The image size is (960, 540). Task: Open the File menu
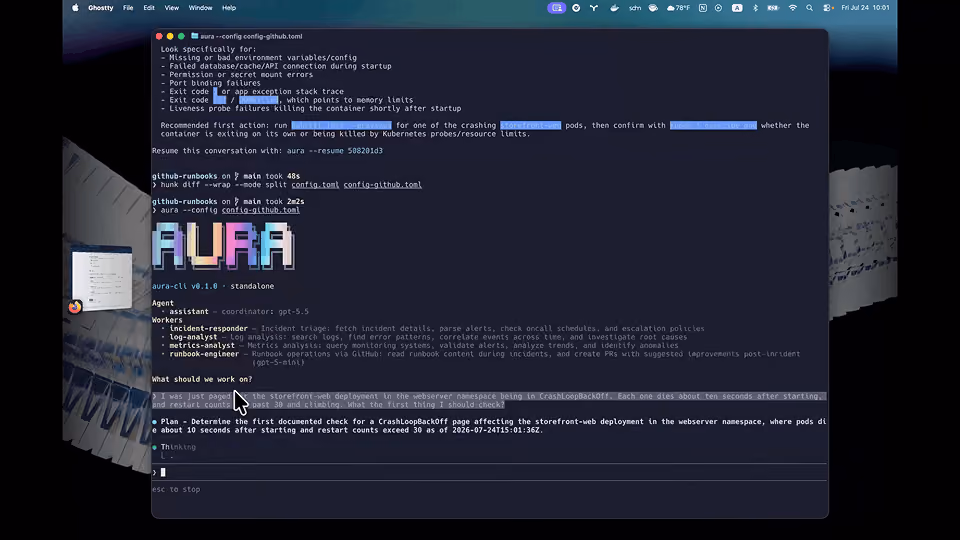[128, 8]
